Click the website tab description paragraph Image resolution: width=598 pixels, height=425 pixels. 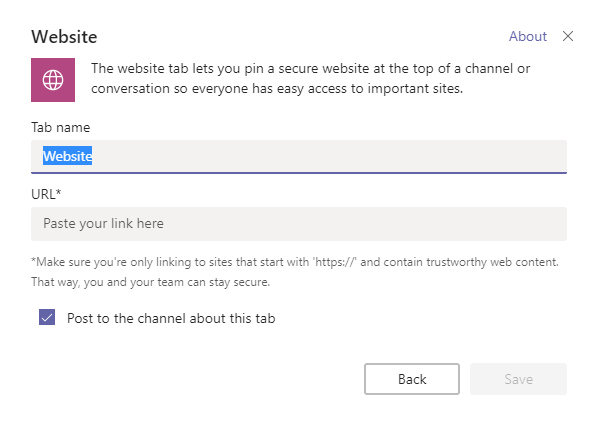click(x=310, y=79)
